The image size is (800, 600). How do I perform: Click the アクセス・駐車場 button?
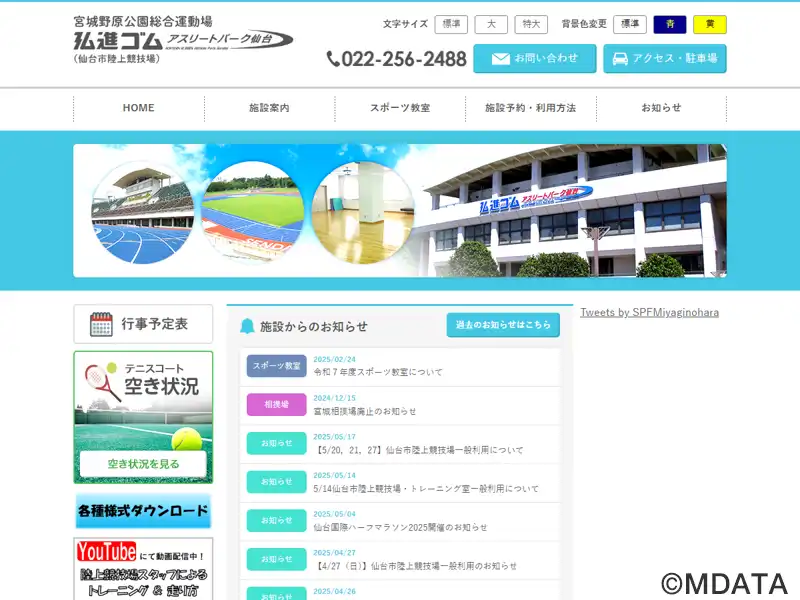pyautogui.click(x=665, y=59)
